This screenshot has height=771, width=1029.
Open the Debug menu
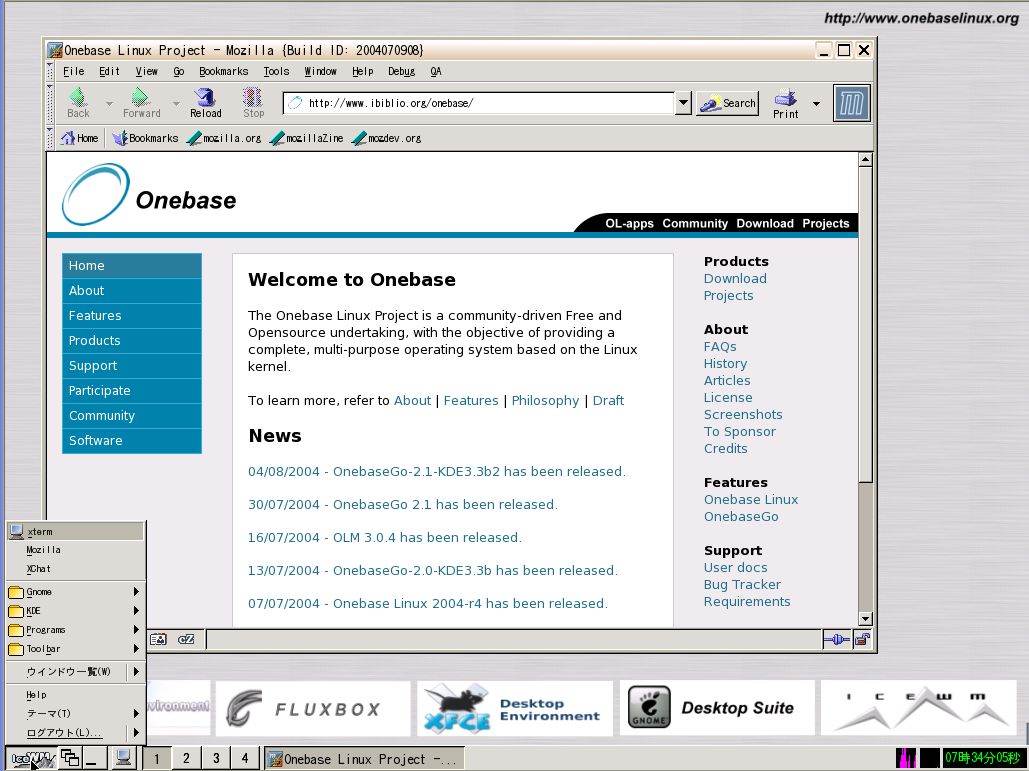(401, 71)
